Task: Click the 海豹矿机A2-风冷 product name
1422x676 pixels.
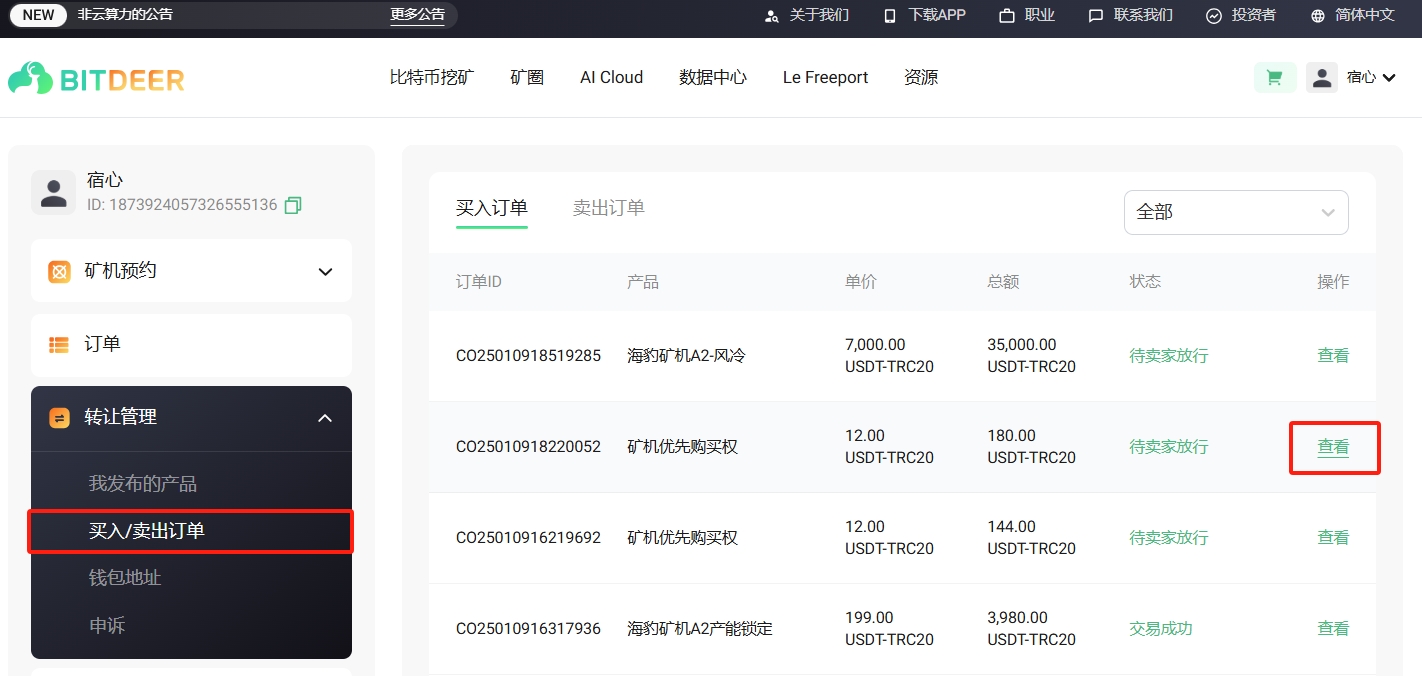Action: pyautogui.click(x=687, y=355)
